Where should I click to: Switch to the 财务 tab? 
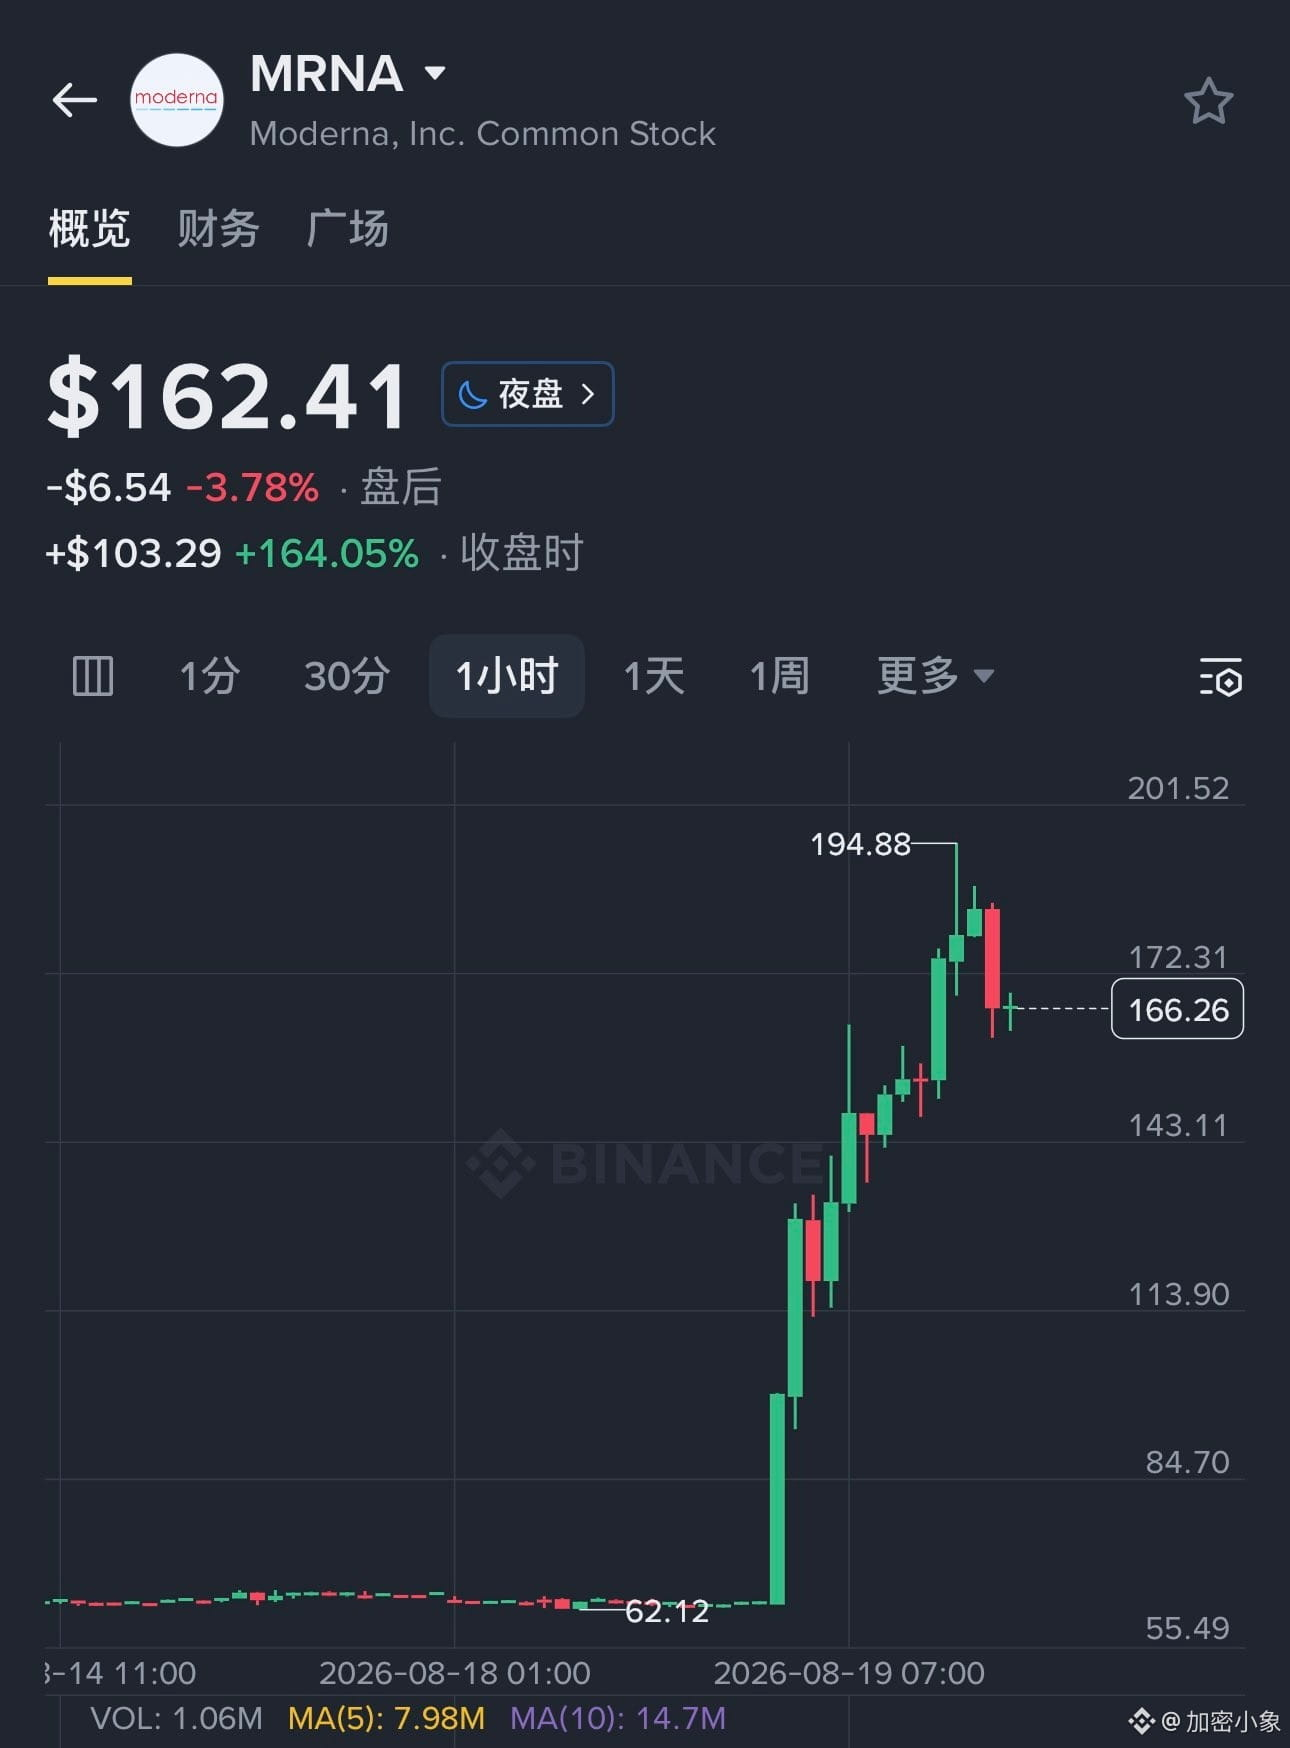218,228
